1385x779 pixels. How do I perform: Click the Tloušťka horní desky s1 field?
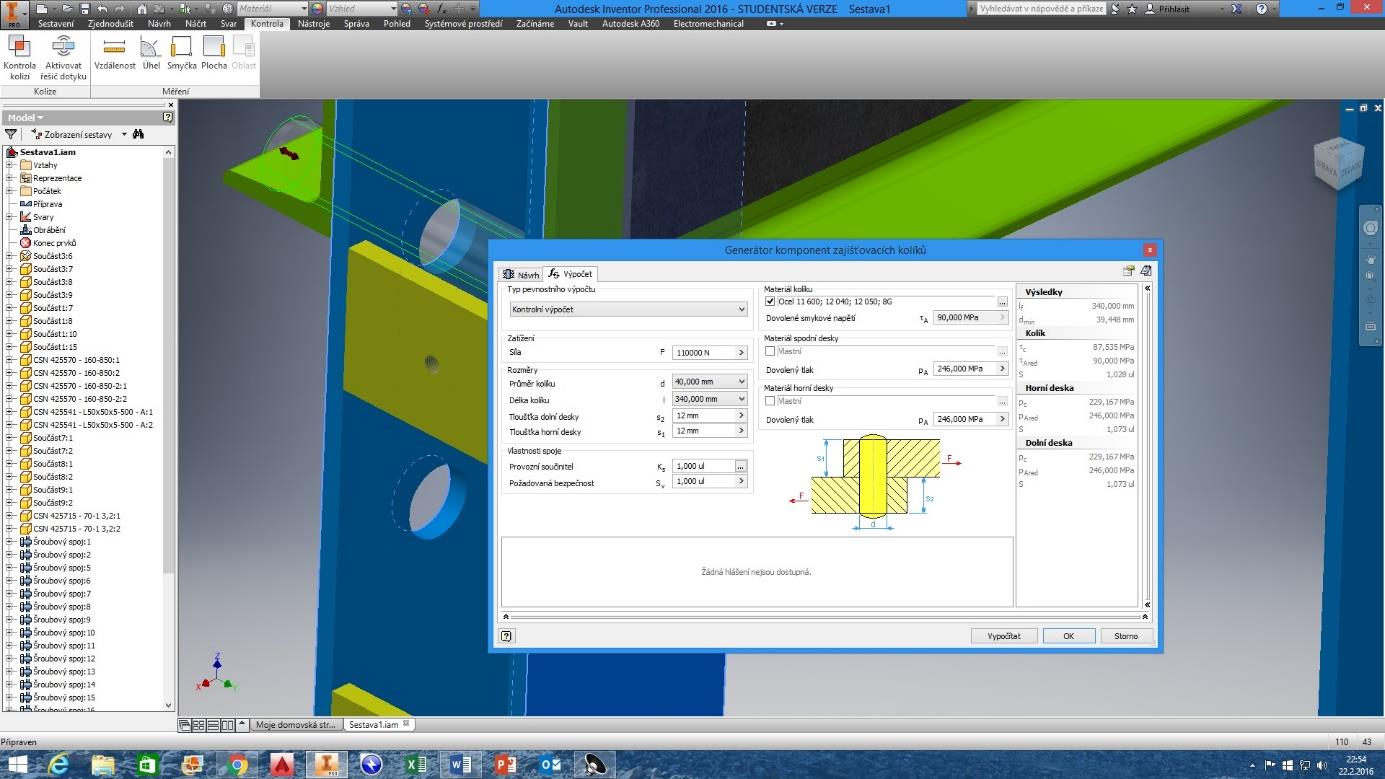click(703, 431)
